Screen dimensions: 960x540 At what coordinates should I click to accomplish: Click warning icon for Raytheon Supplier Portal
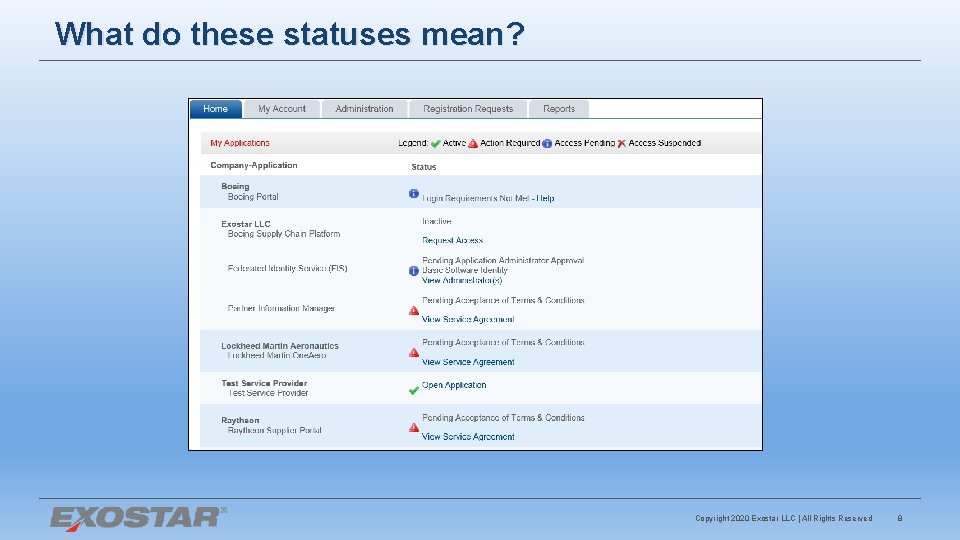tap(414, 427)
